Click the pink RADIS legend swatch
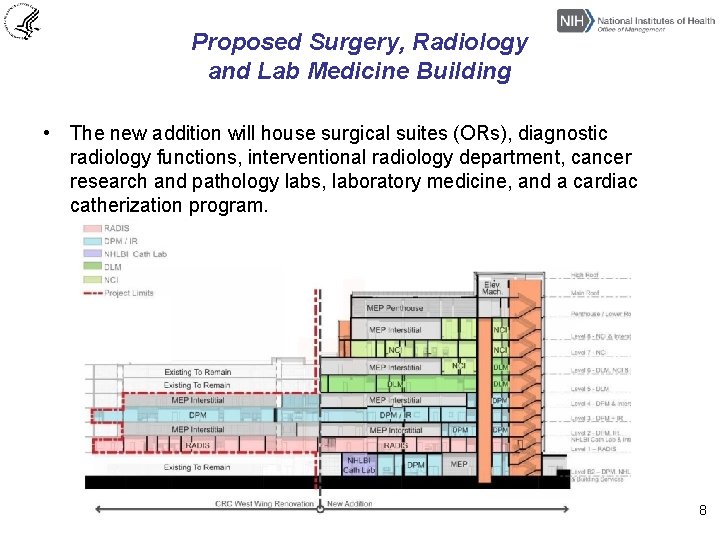 click(92, 228)
